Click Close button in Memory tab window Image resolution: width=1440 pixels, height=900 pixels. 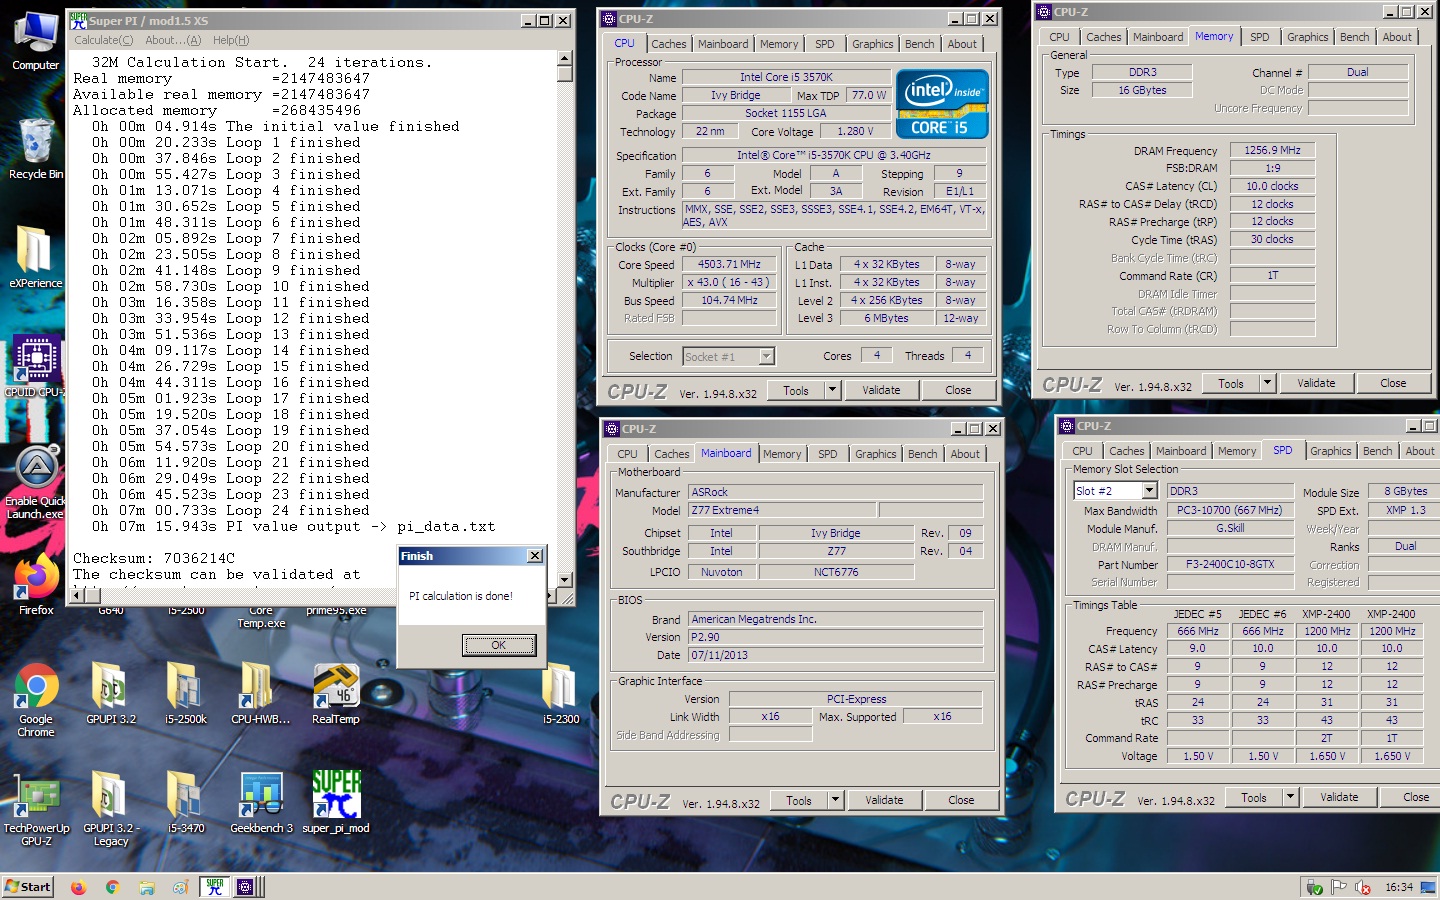pyautogui.click(x=1393, y=383)
